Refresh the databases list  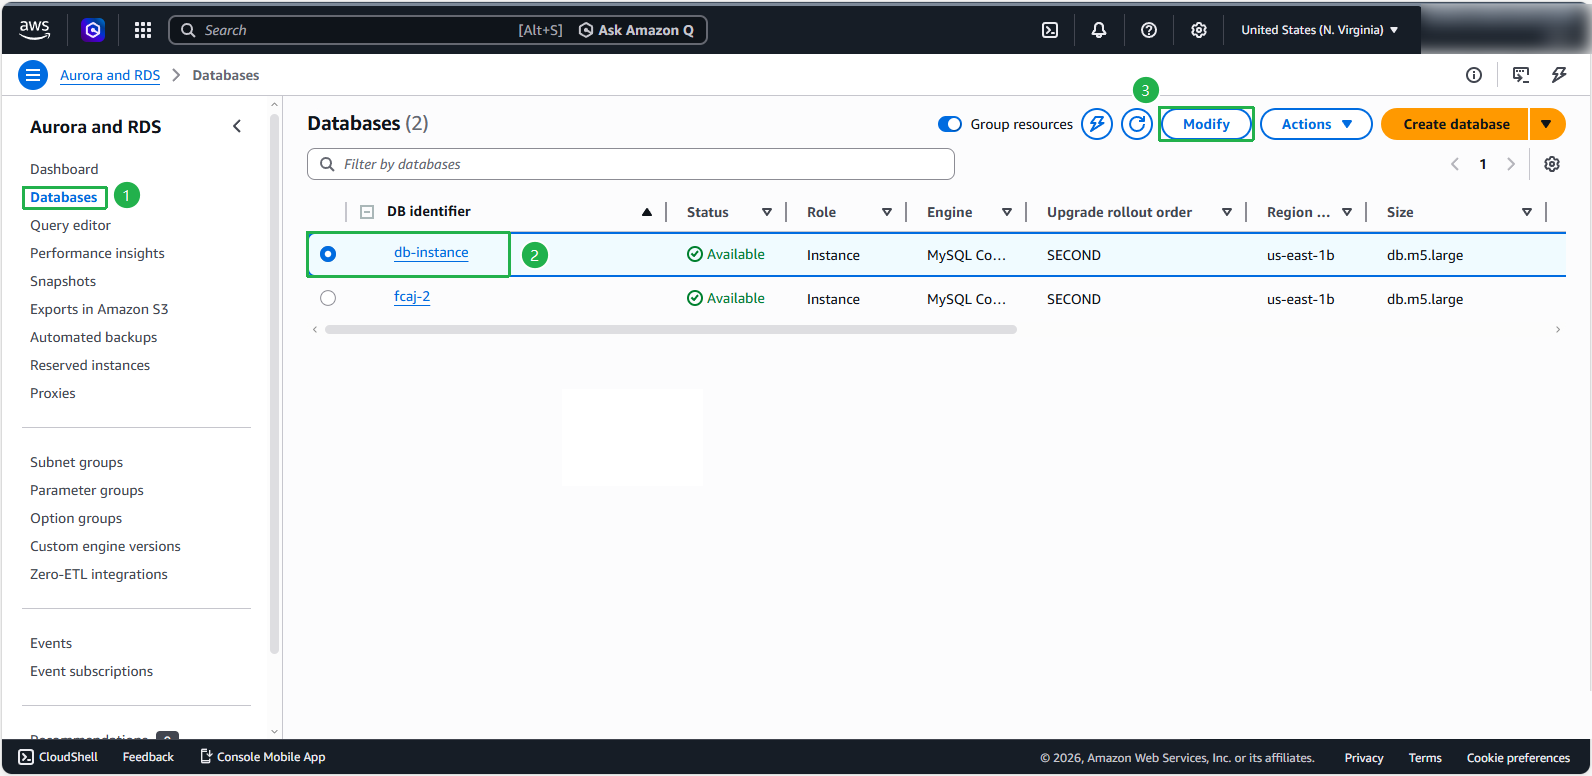(x=1137, y=124)
